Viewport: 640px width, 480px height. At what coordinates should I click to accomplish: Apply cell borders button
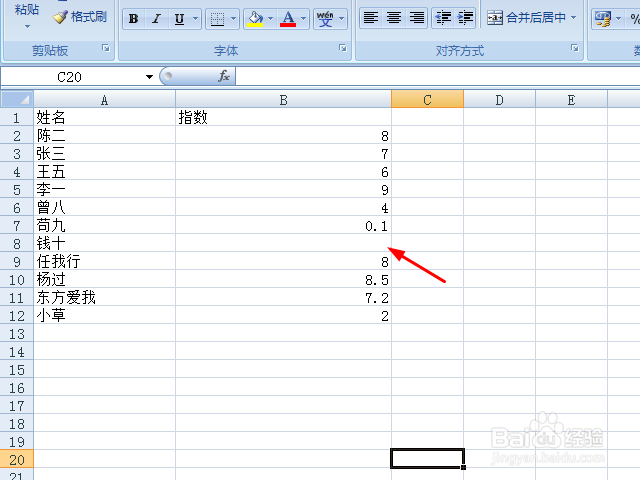217,19
